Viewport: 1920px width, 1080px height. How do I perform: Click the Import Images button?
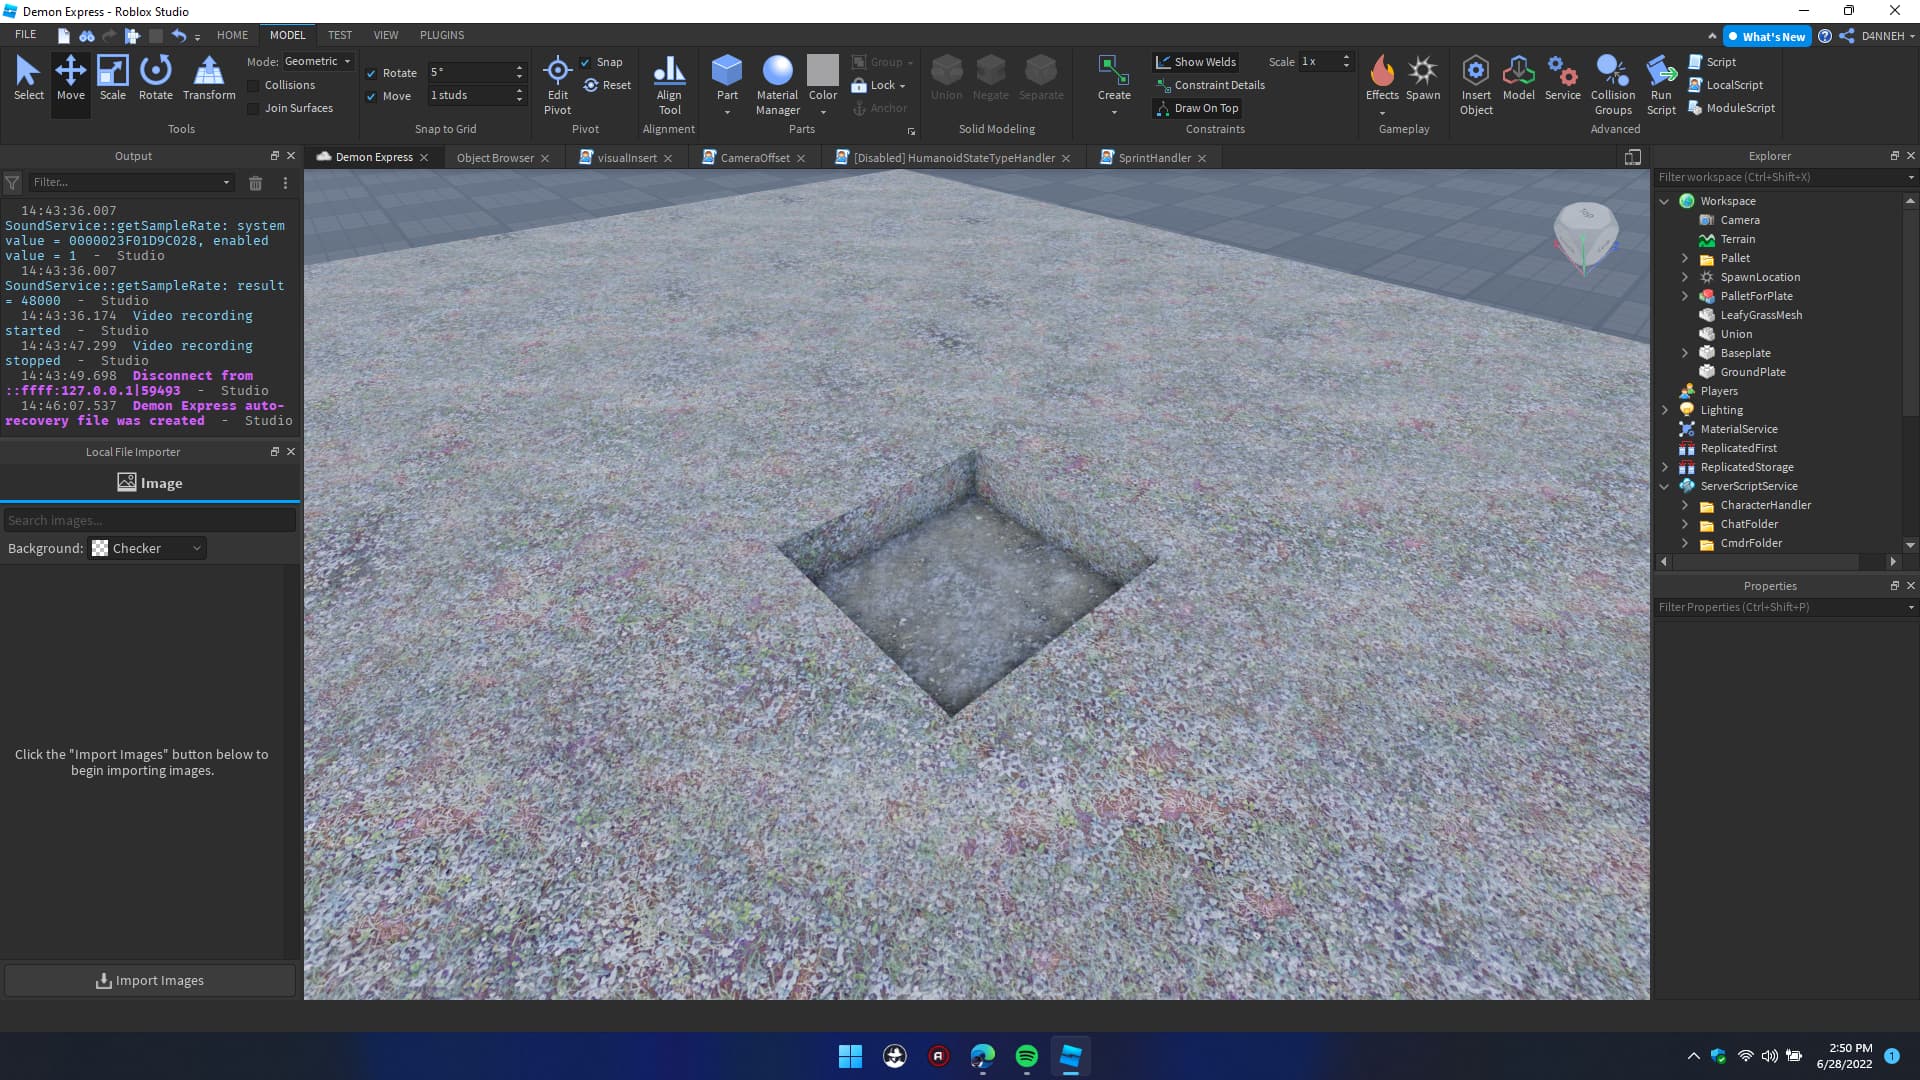click(x=150, y=981)
